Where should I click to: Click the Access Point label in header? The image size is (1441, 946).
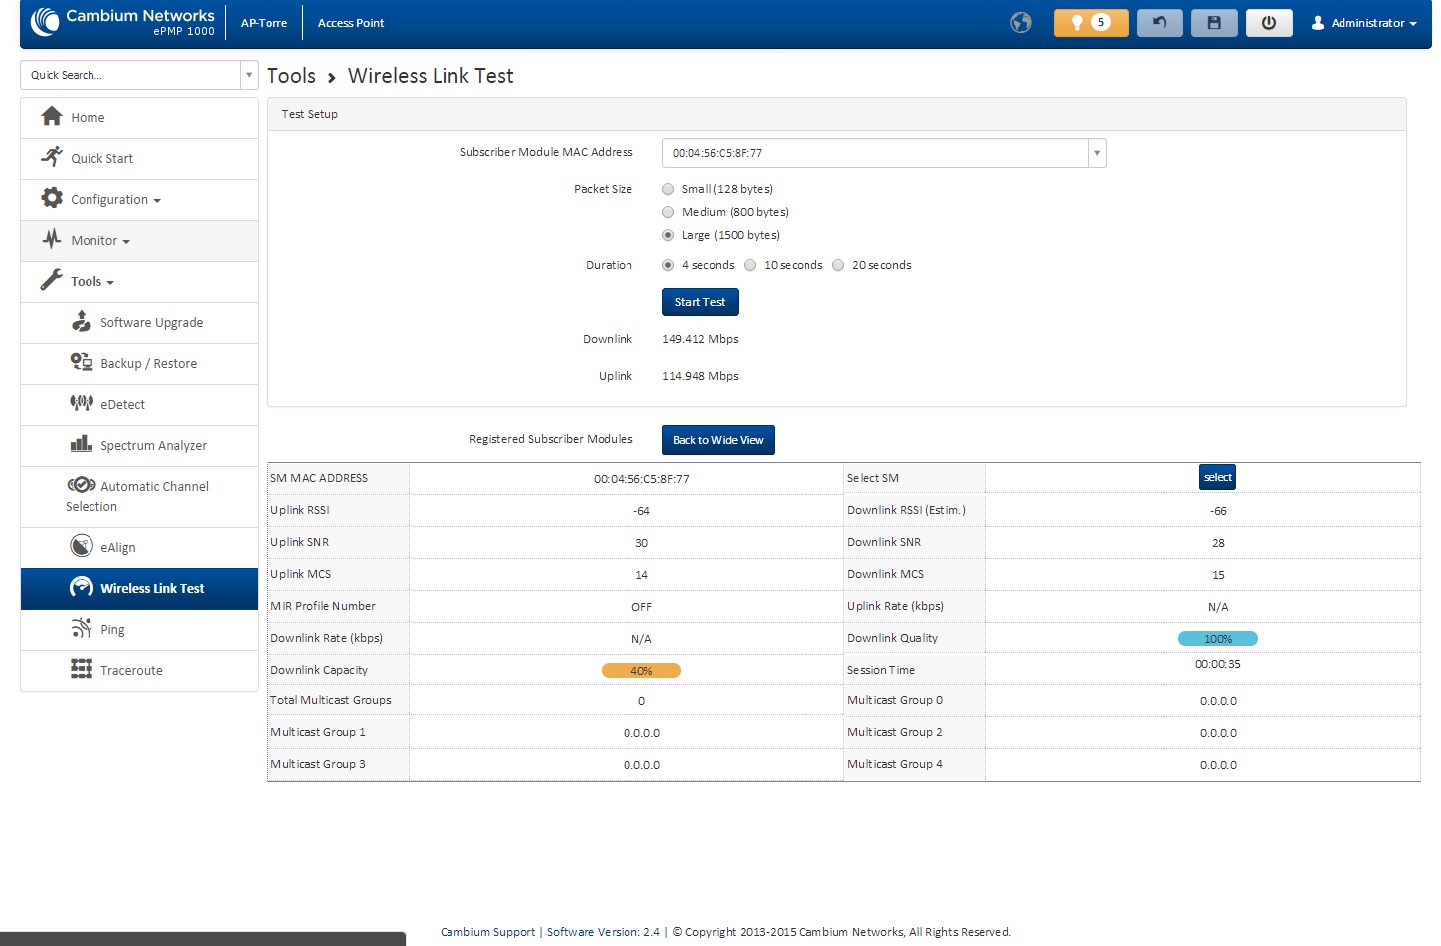[351, 23]
